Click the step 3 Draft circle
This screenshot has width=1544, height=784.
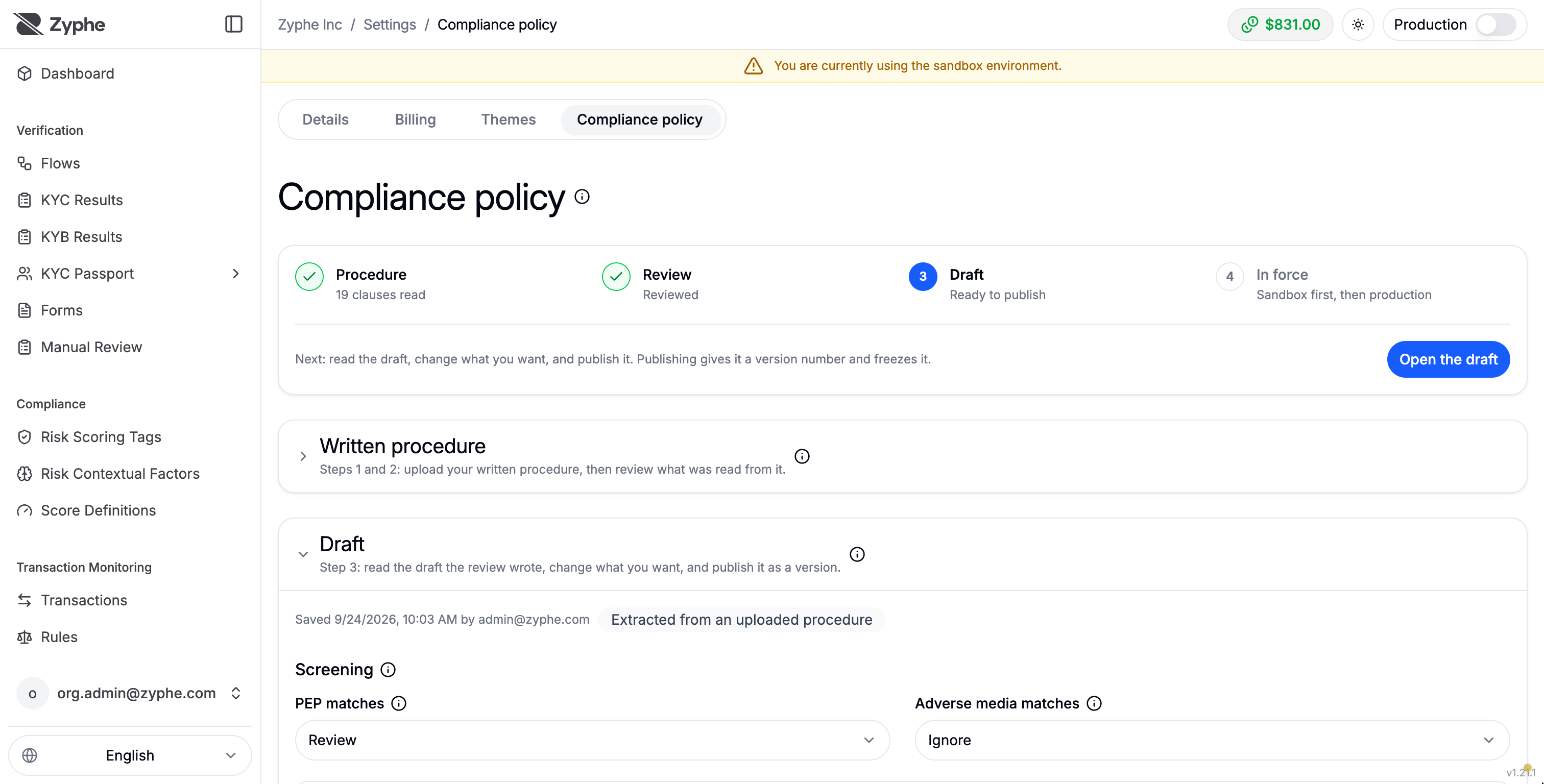tap(923, 277)
